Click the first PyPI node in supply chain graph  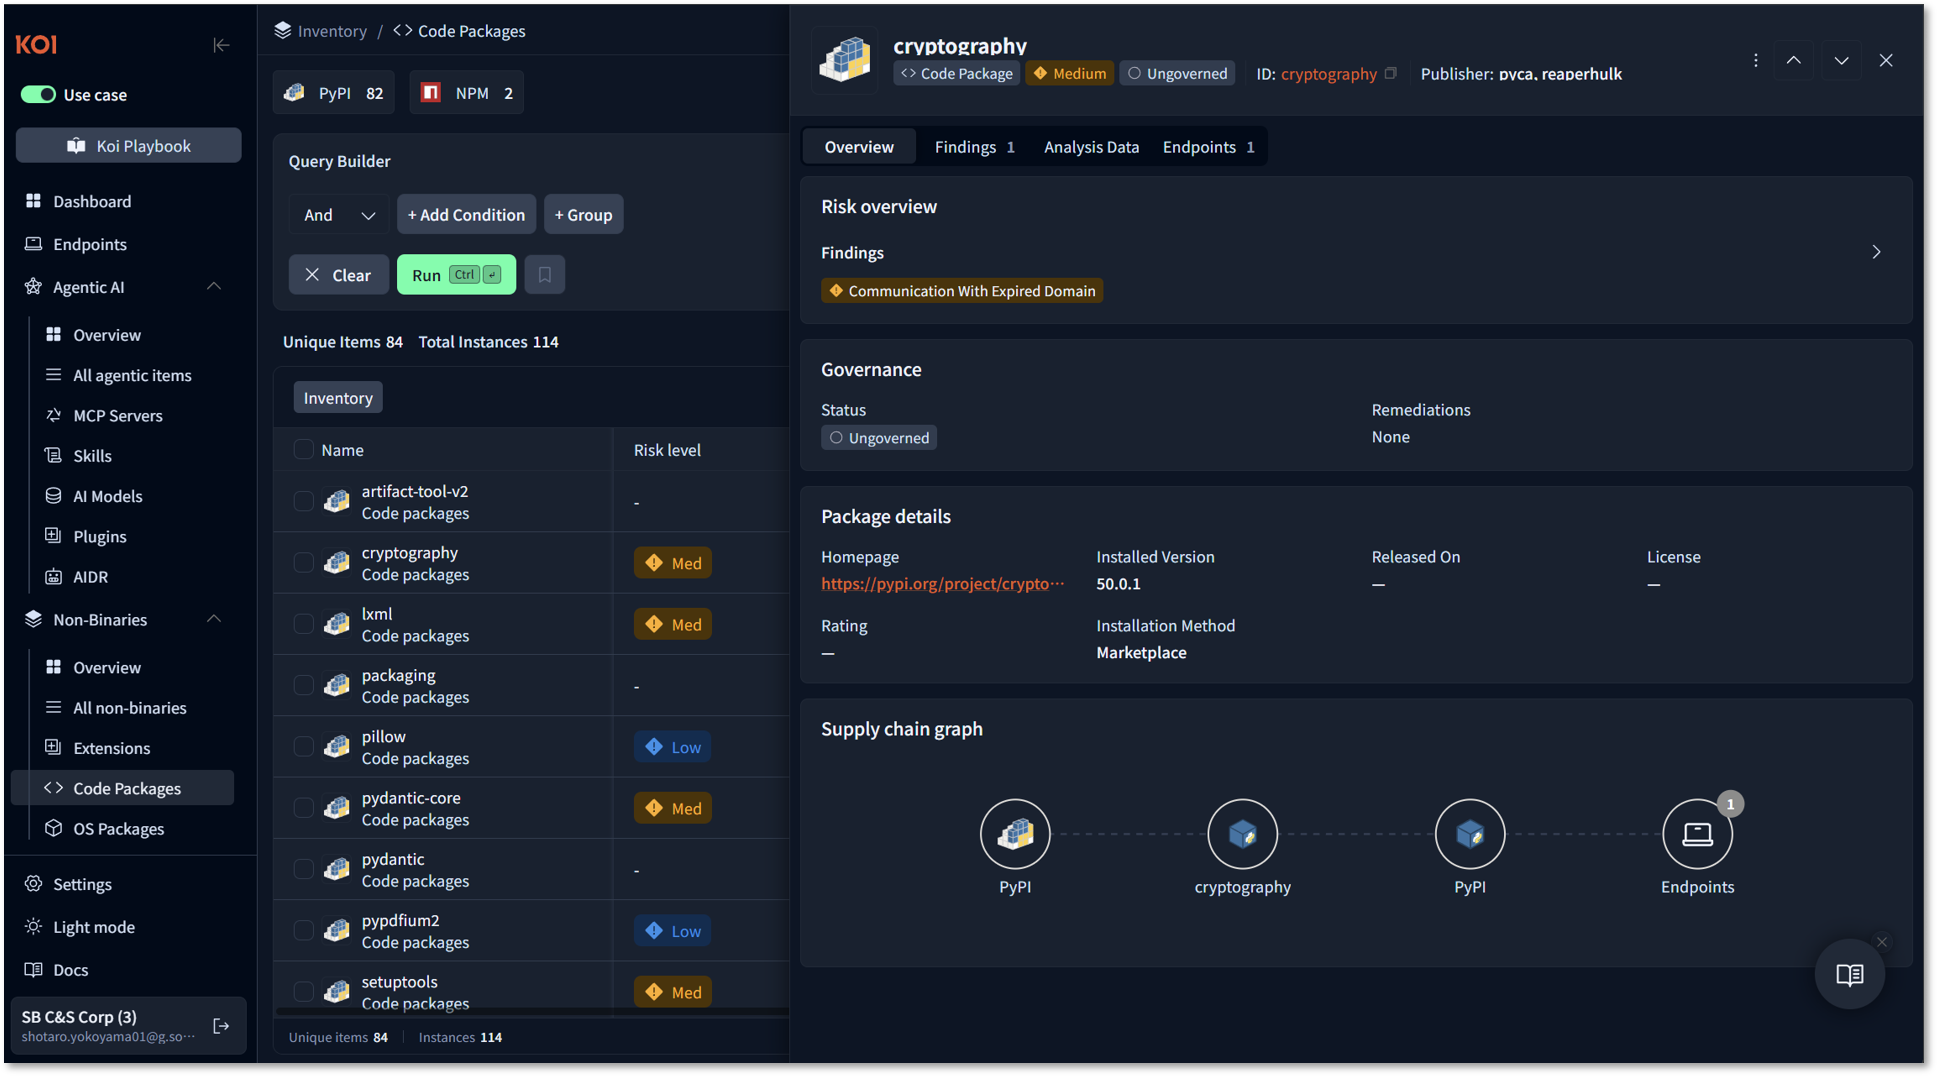(1015, 834)
